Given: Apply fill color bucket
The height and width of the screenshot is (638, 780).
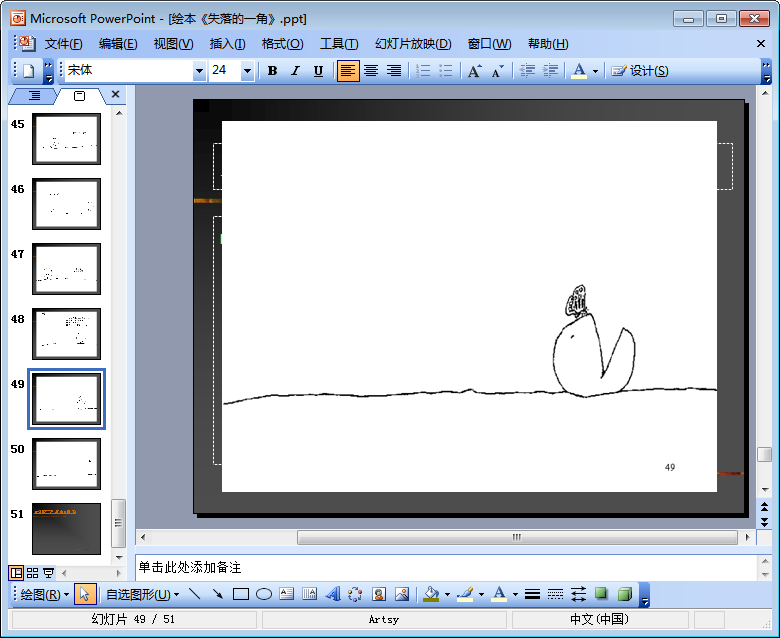Looking at the screenshot, I should tap(431, 594).
